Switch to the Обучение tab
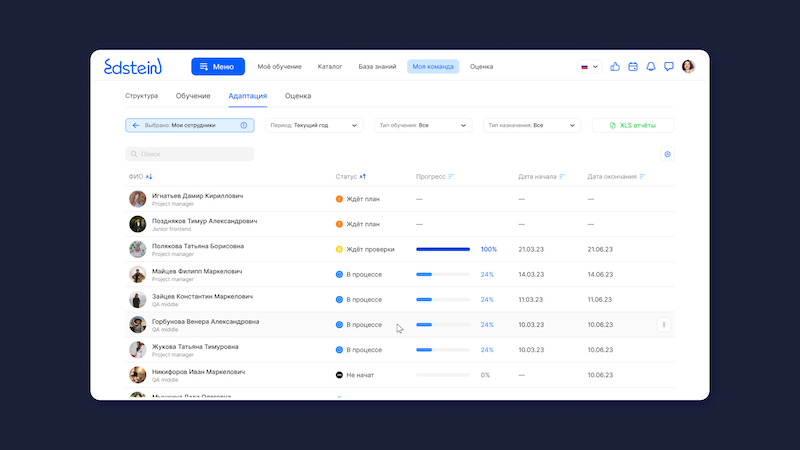 (193, 96)
